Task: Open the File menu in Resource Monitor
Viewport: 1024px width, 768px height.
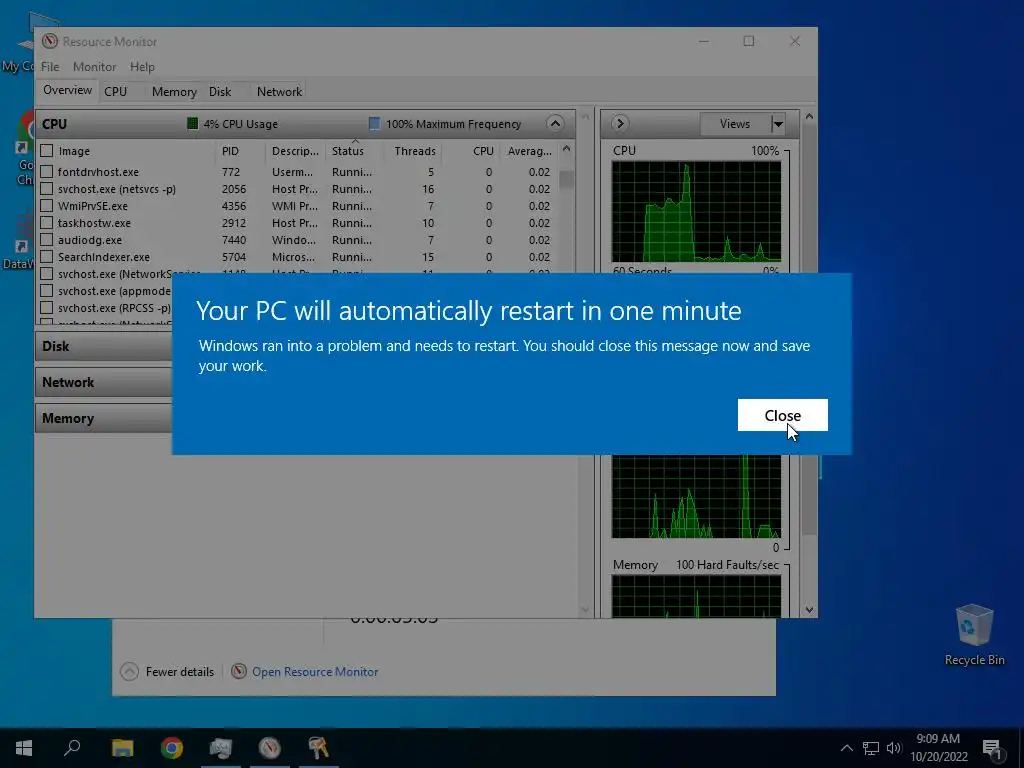Action: coord(50,67)
